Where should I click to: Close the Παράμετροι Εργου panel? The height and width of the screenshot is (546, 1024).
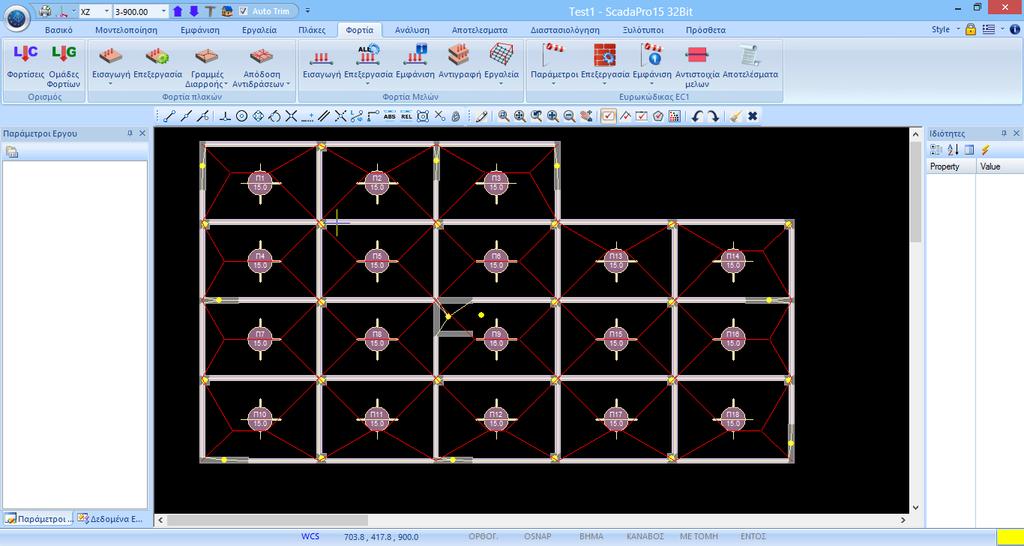(142, 133)
